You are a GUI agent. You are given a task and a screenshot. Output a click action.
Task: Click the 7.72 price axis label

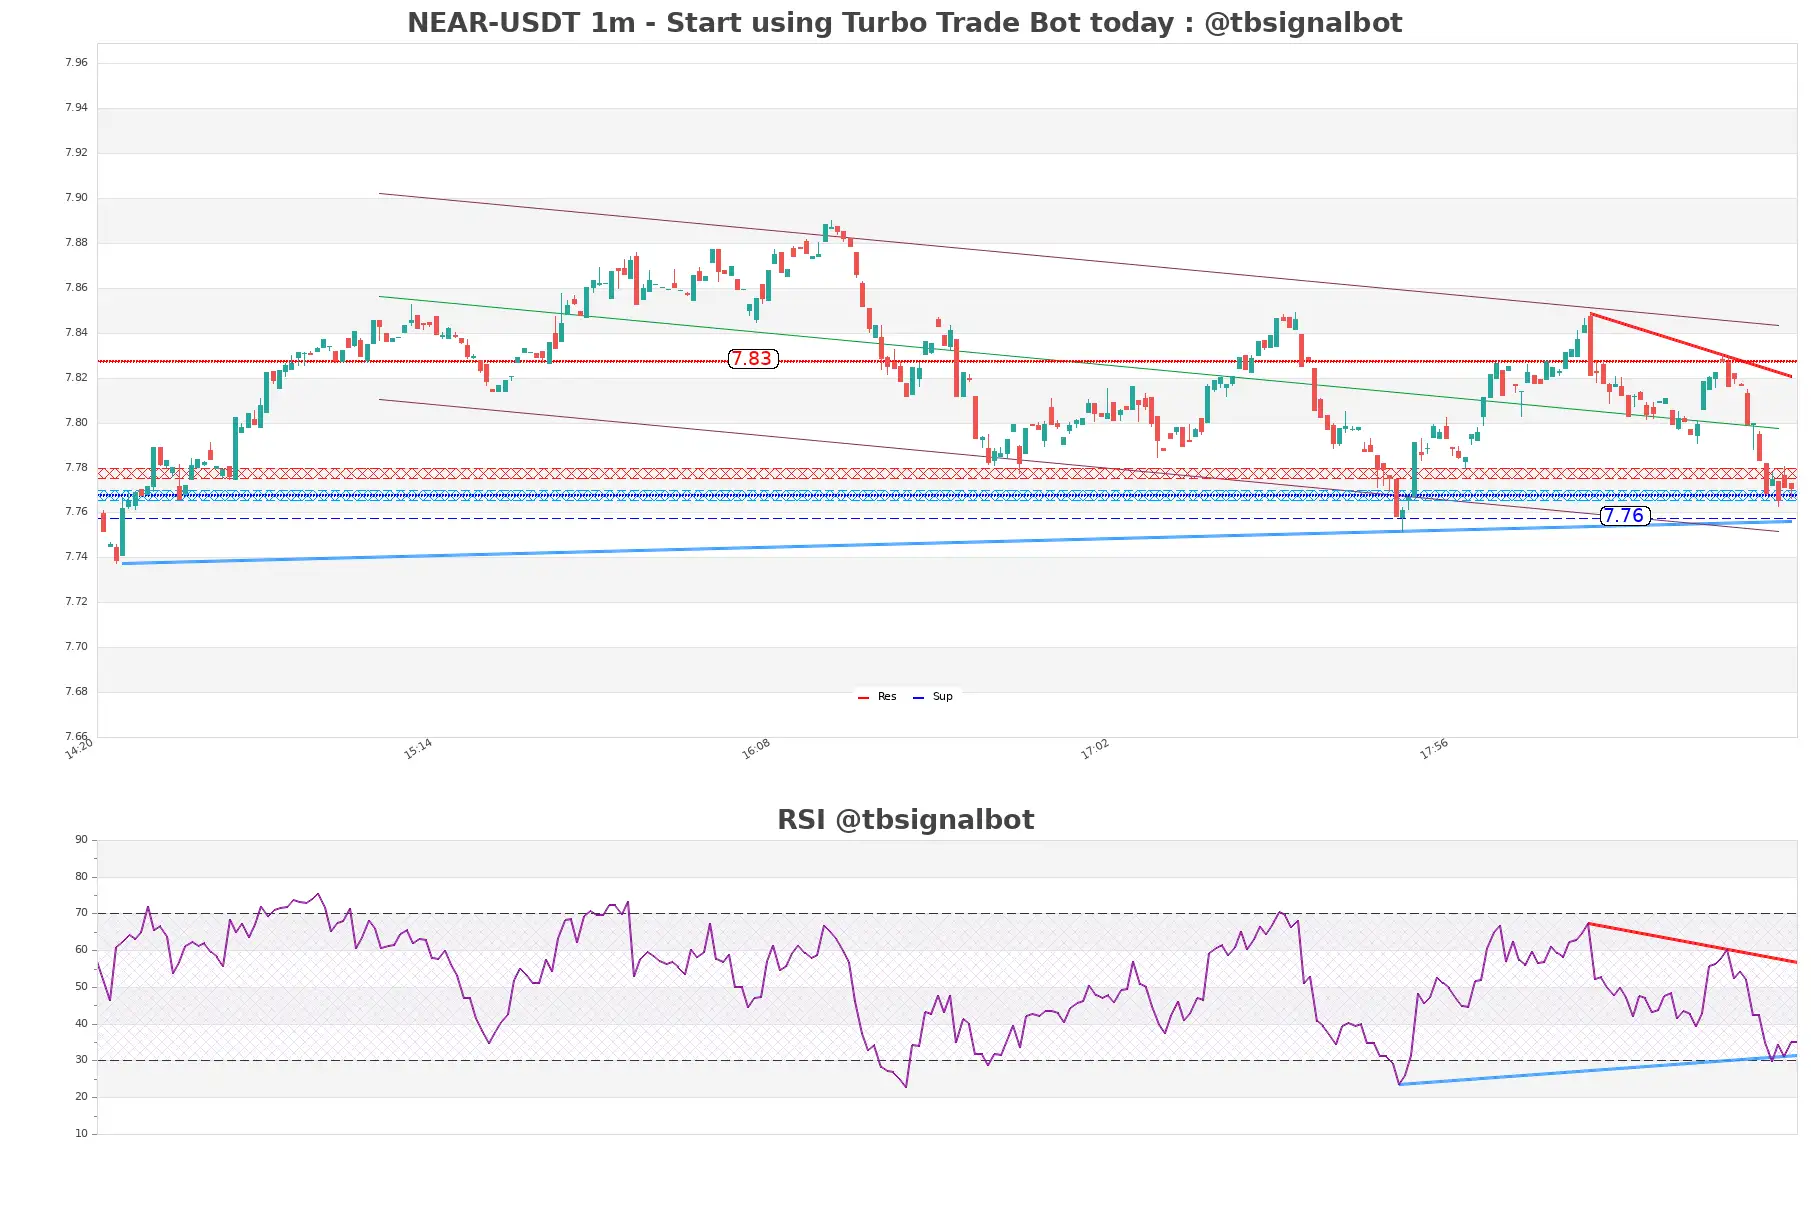click(76, 601)
